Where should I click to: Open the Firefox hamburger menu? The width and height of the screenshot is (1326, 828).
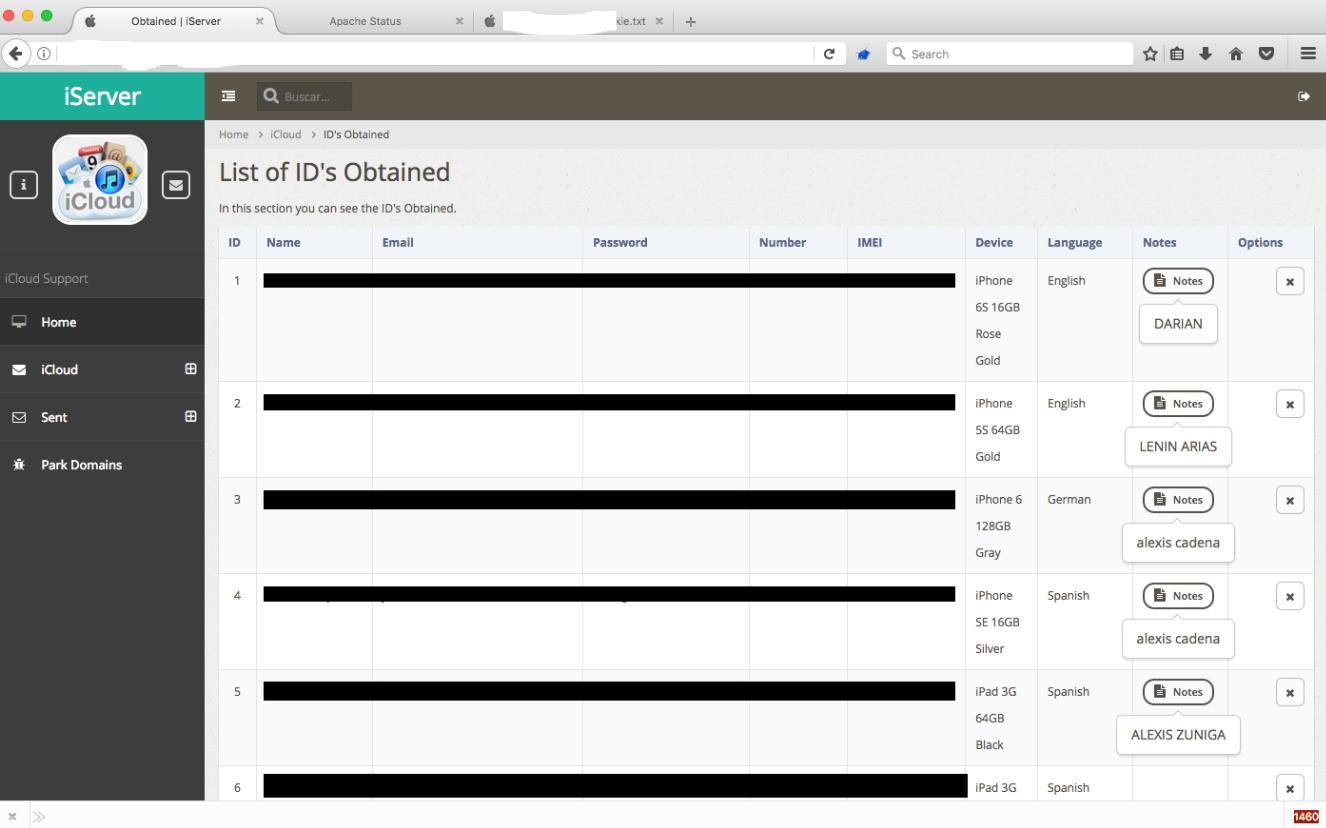click(x=1307, y=54)
